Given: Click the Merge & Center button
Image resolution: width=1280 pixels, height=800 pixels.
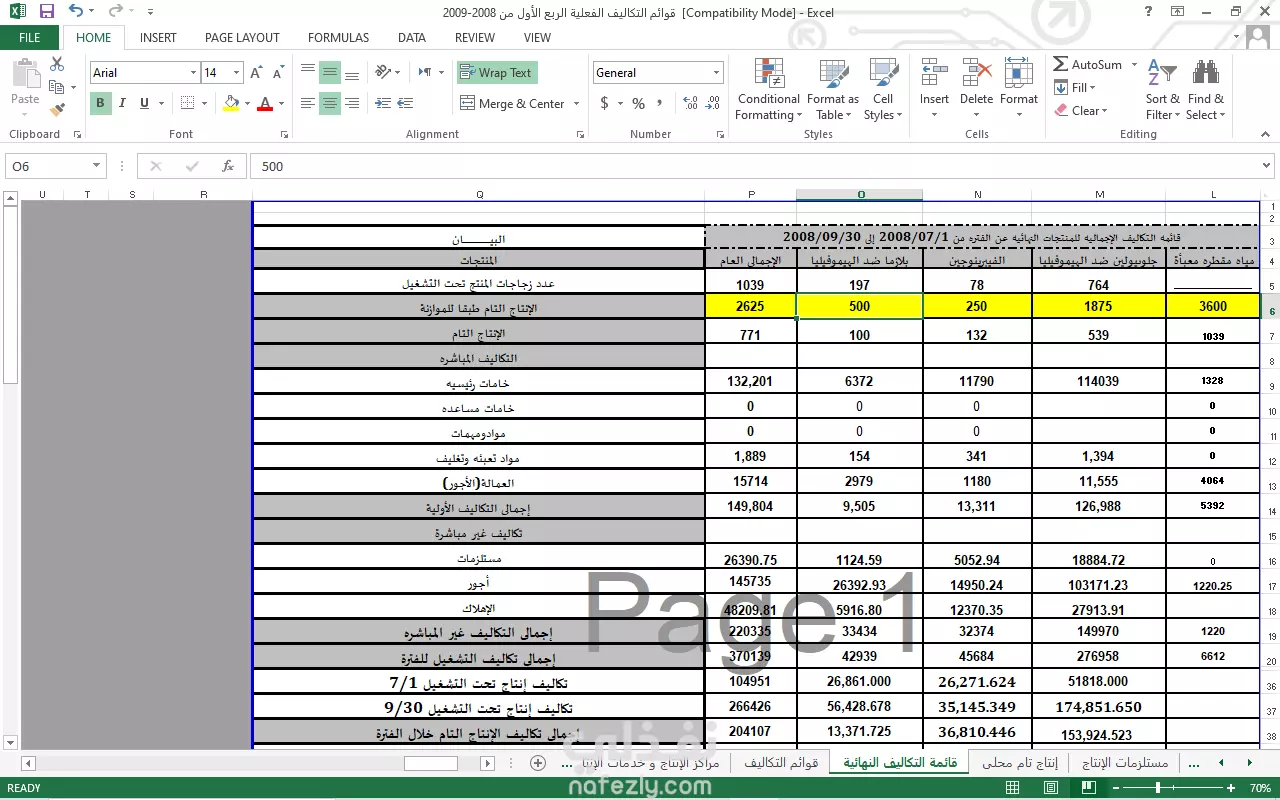Looking at the screenshot, I should coord(512,103).
